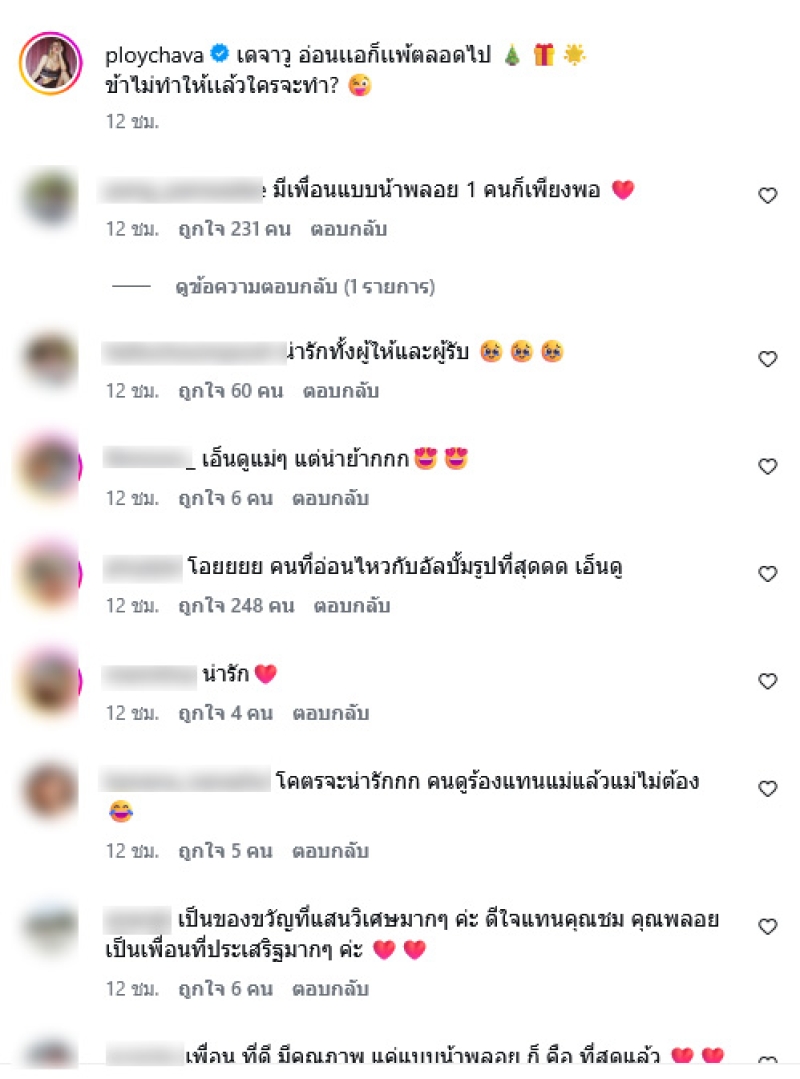Open ถูกใจ 4 คน likes list
This screenshot has height=1079, width=800.
click(225, 713)
